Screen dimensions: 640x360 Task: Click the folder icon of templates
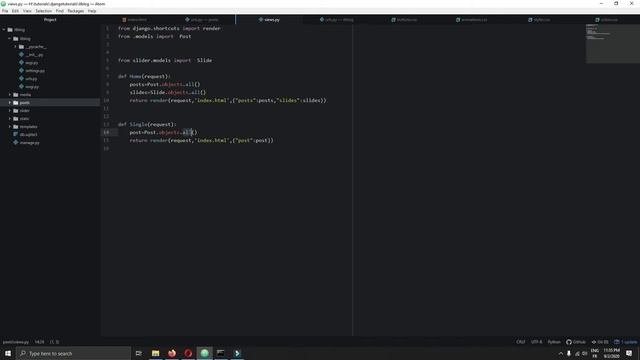click(16, 127)
